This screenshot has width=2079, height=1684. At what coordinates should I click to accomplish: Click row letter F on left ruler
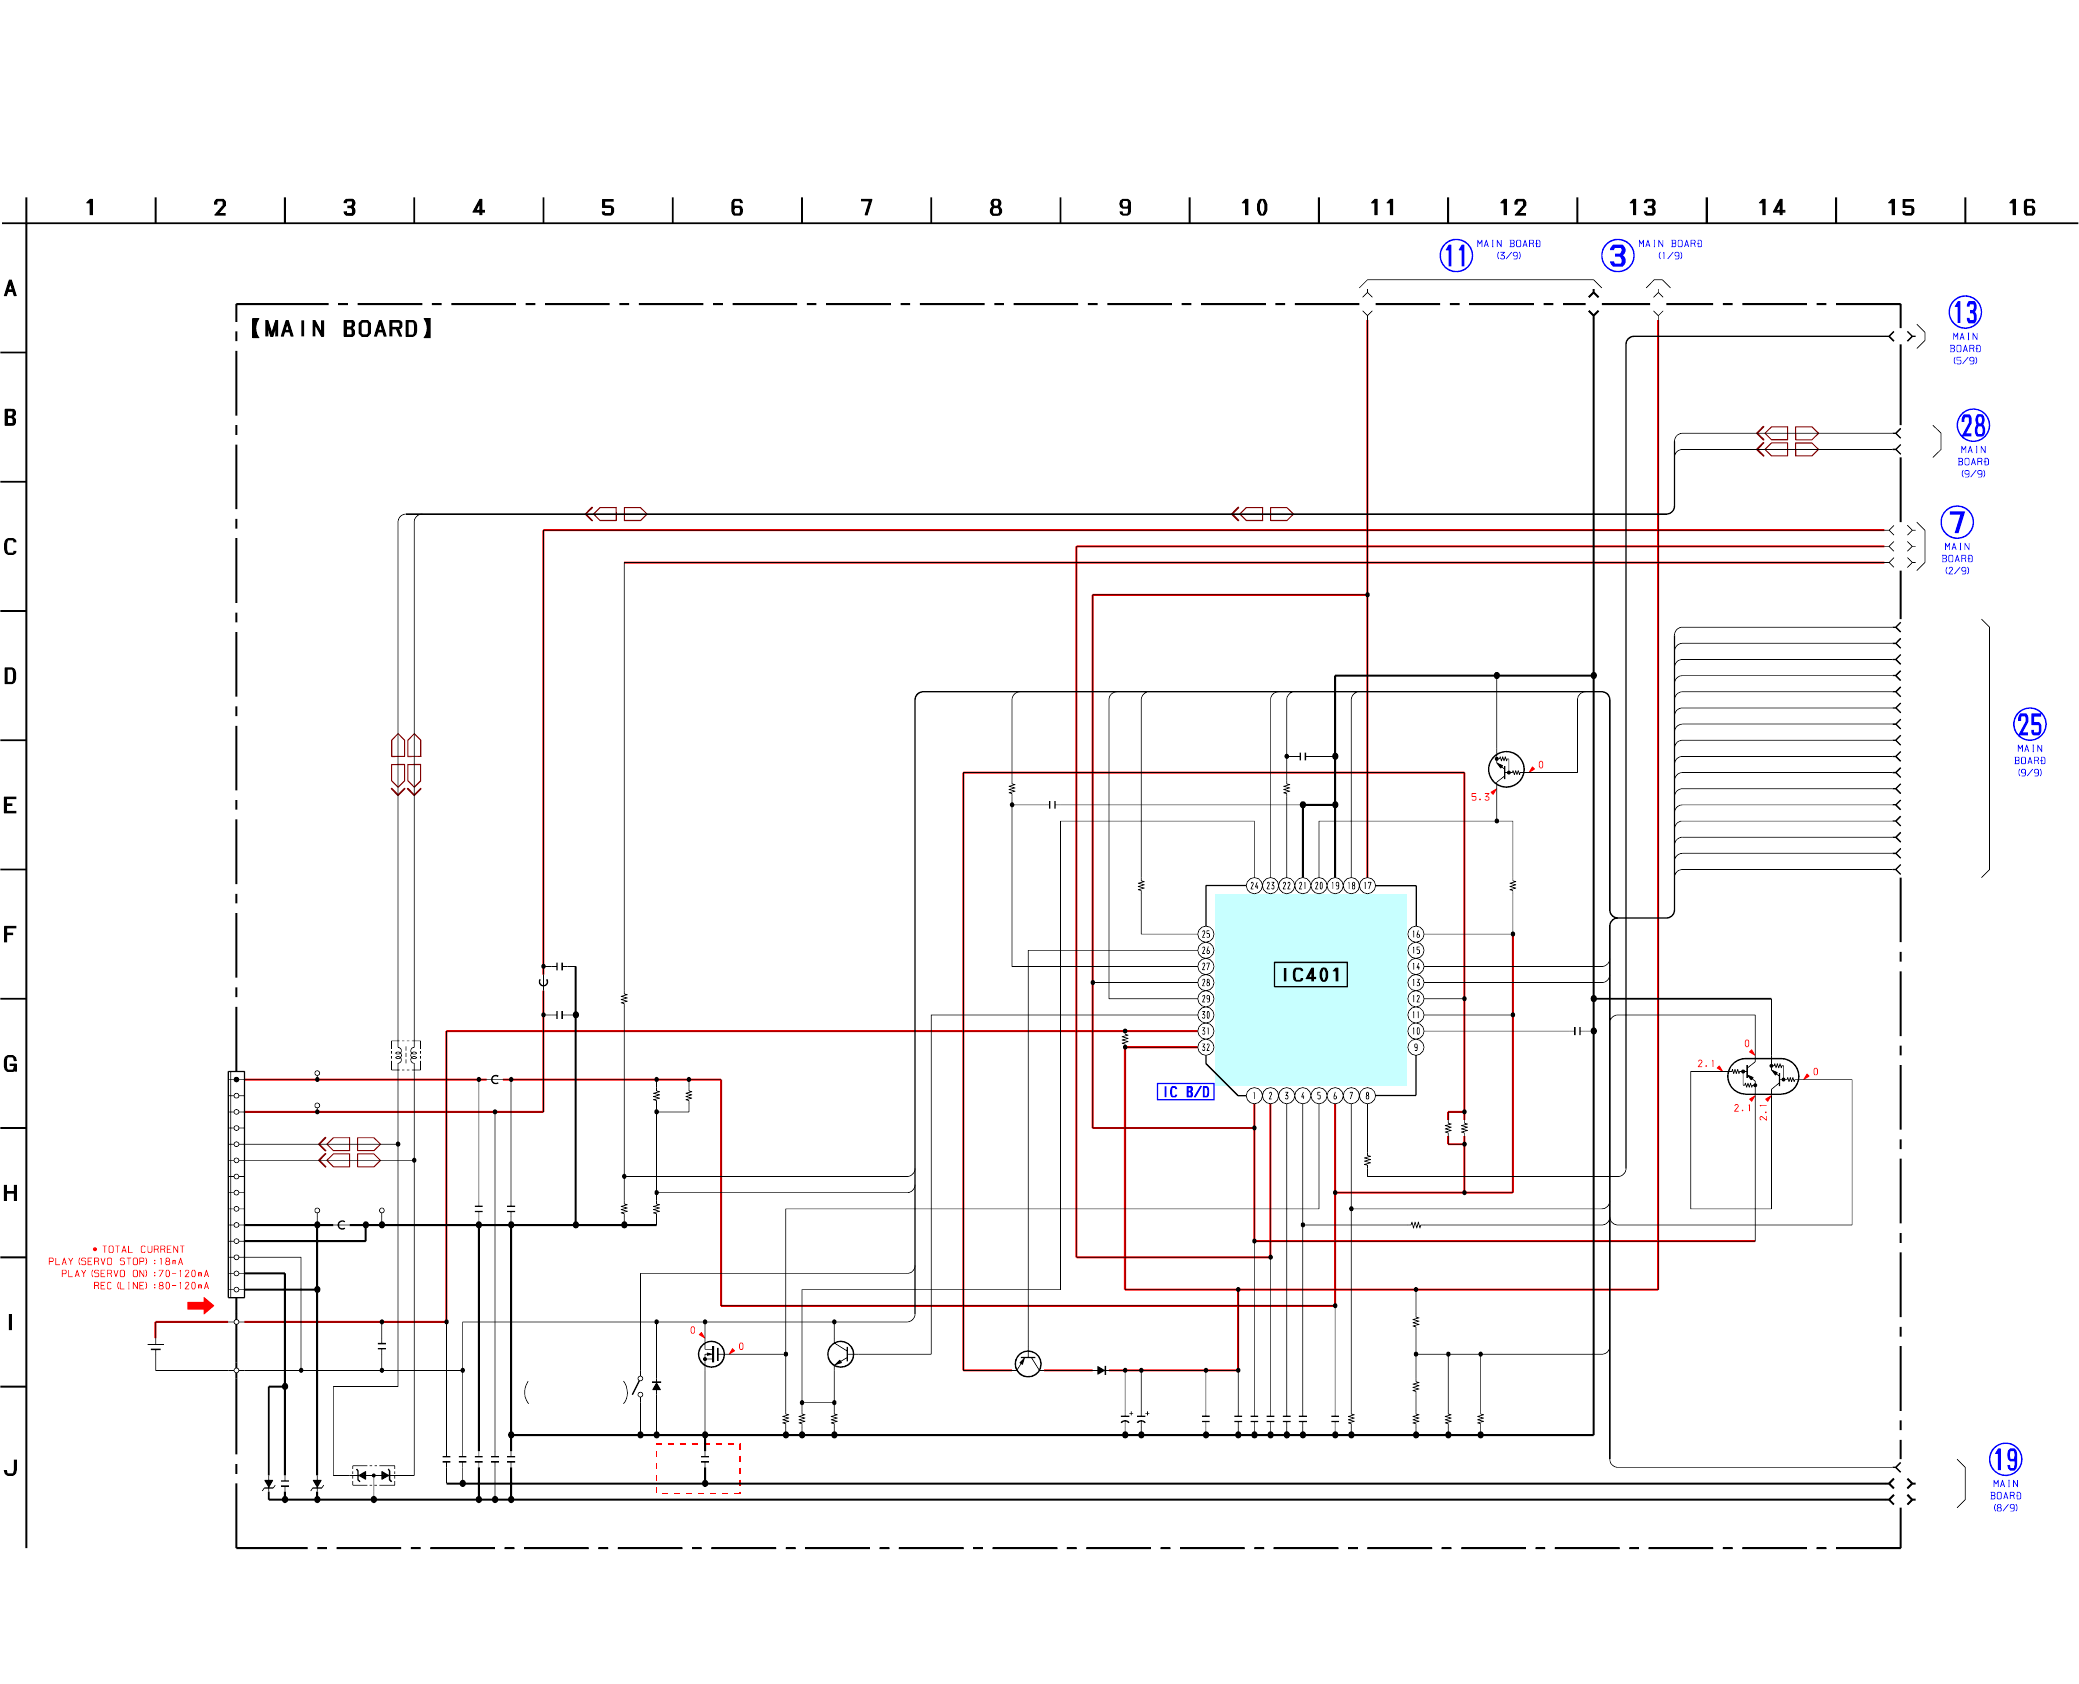10,934
